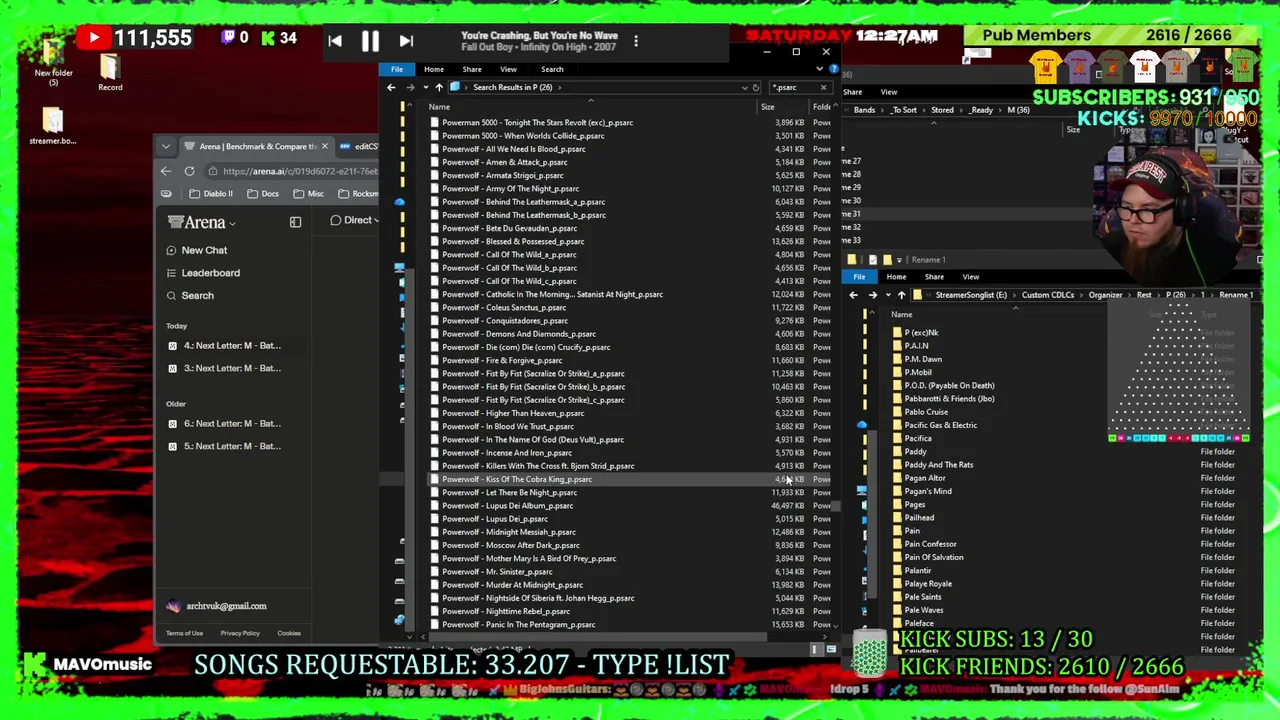Open archtvuk@gmail.com account menu
This screenshot has height=720, width=1280.
coord(218,606)
